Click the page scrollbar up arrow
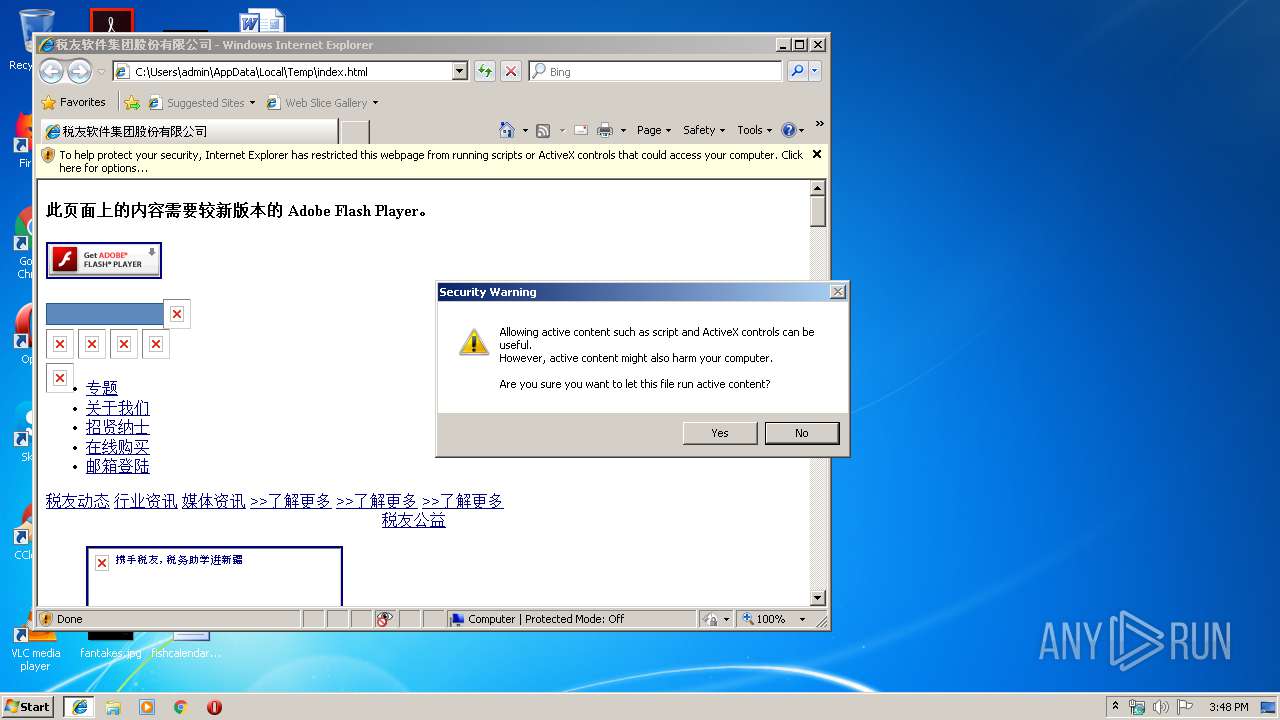Viewport: 1280px width, 720px height. [818, 188]
